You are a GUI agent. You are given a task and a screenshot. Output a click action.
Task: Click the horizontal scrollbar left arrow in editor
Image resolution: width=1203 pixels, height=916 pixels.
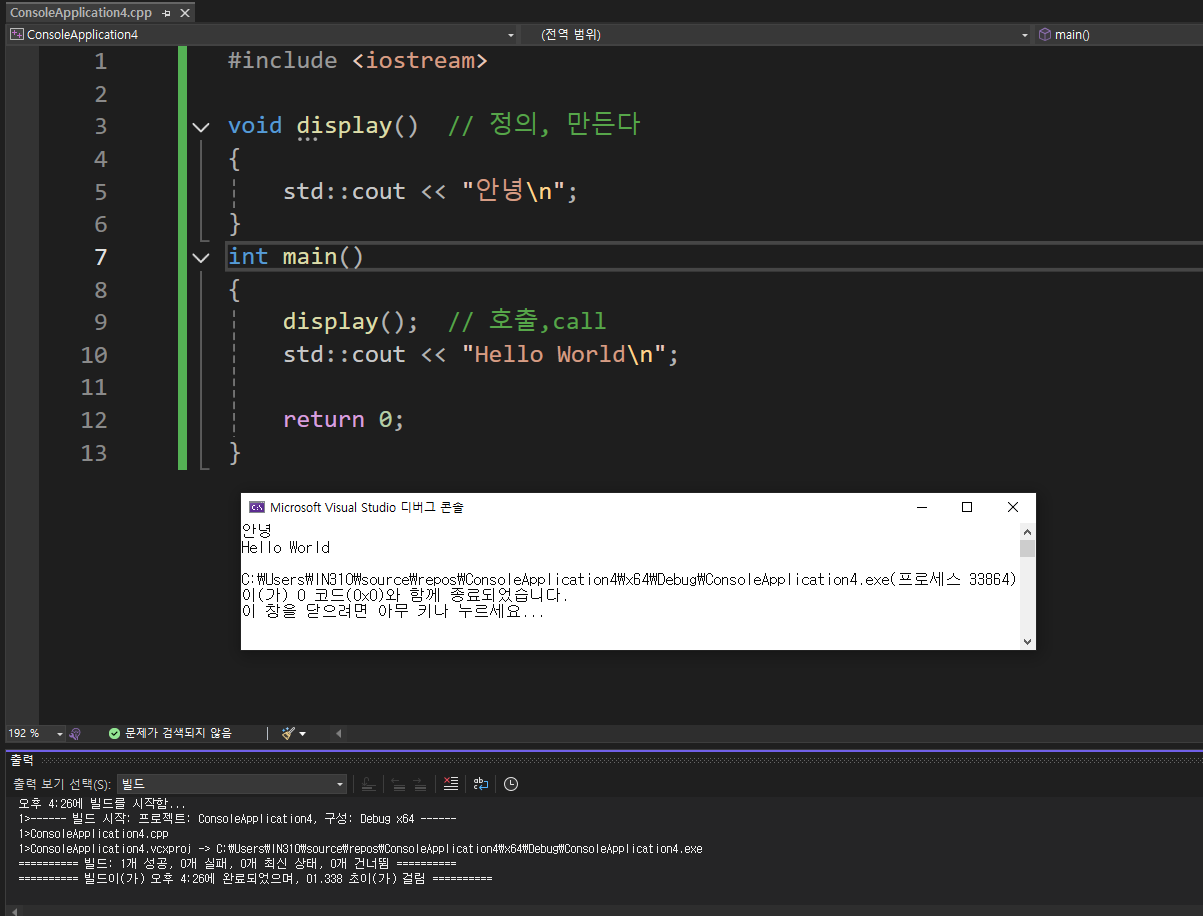coord(337,734)
